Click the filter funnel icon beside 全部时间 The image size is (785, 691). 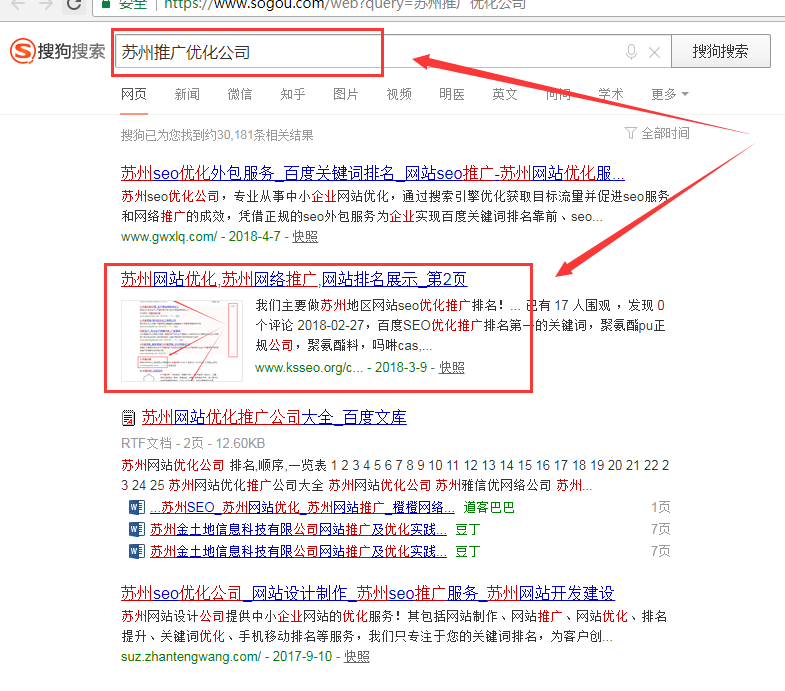pyautogui.click(x=630, y=133)
